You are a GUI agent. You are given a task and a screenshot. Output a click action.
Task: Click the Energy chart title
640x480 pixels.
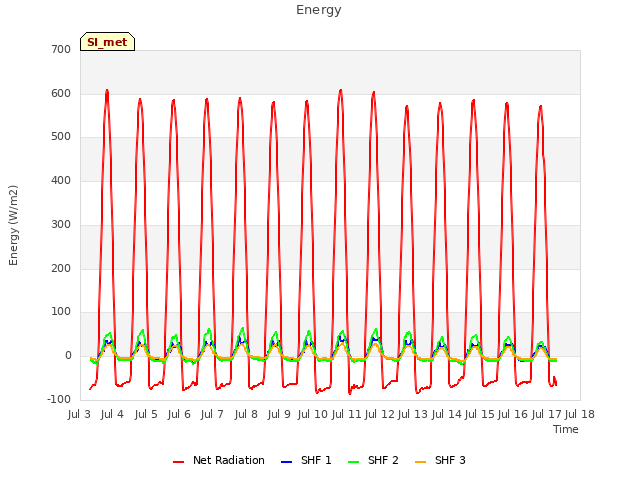(318, 9)
